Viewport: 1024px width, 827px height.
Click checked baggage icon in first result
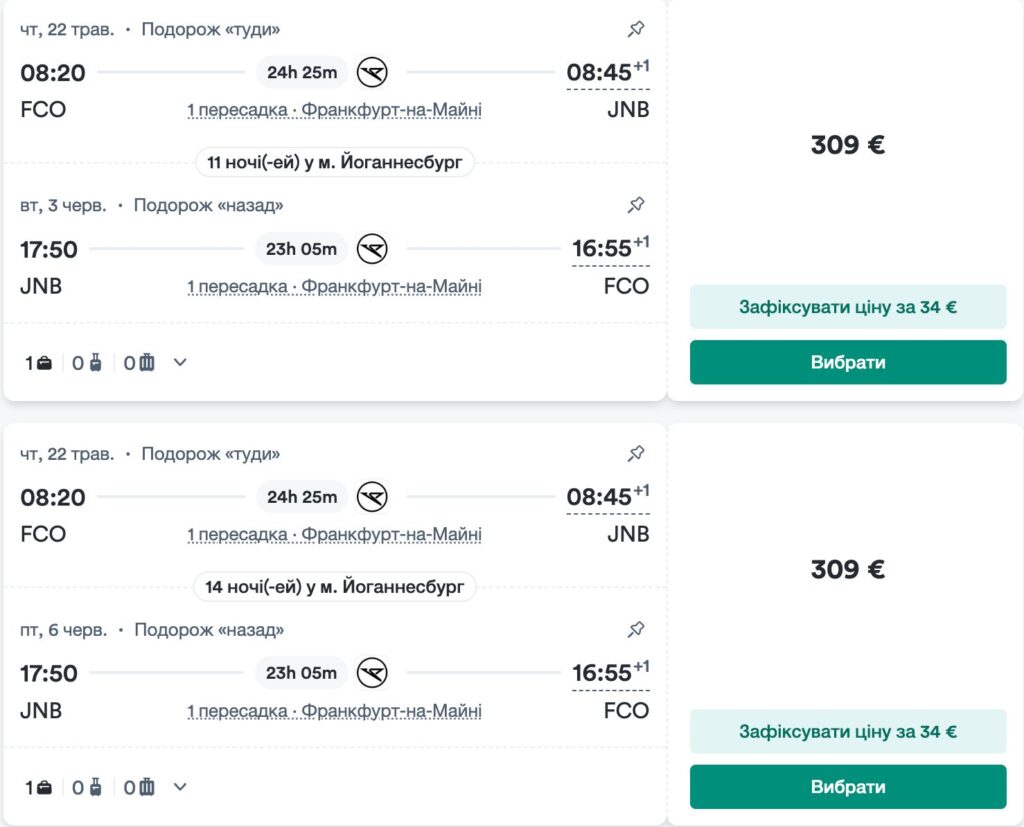coord(147,363)
